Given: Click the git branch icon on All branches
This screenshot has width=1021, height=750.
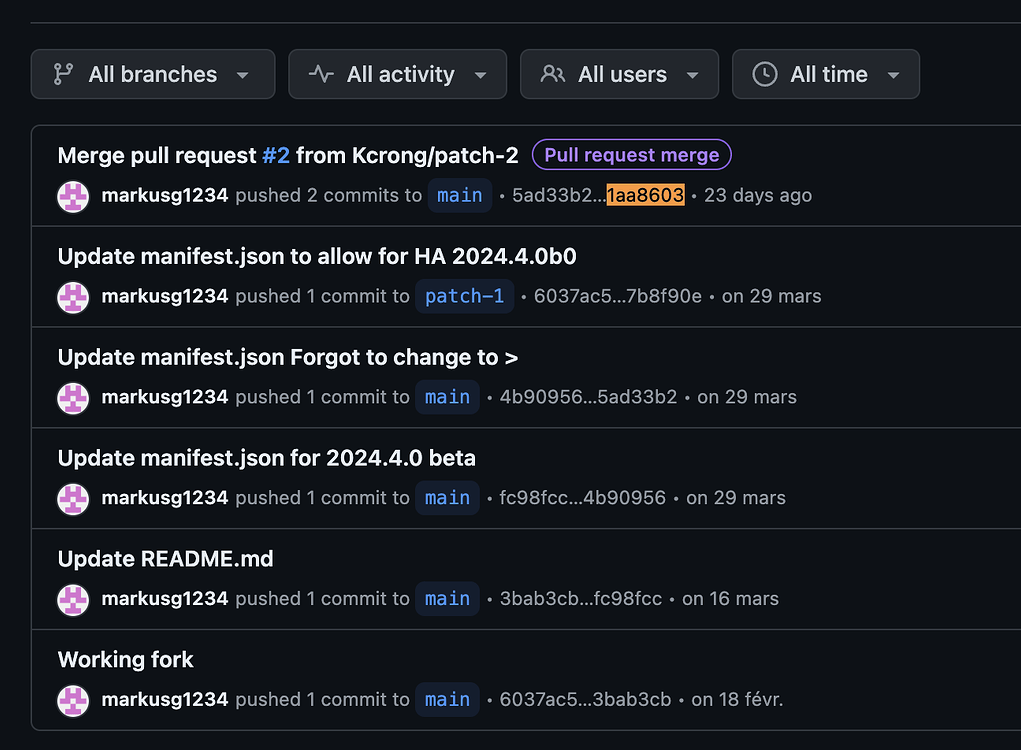Looking at the screenshot, I should [x=63, y=74].
